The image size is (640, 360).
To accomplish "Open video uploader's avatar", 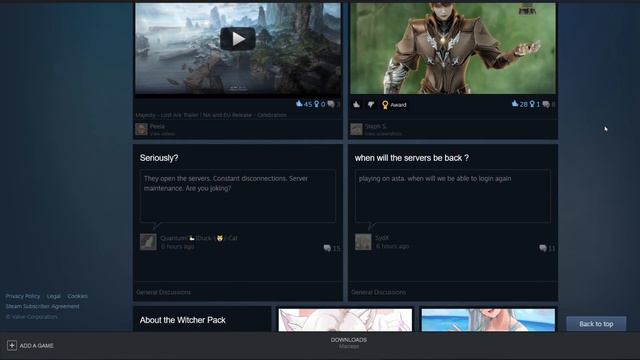I will click(x=141, y=129).
